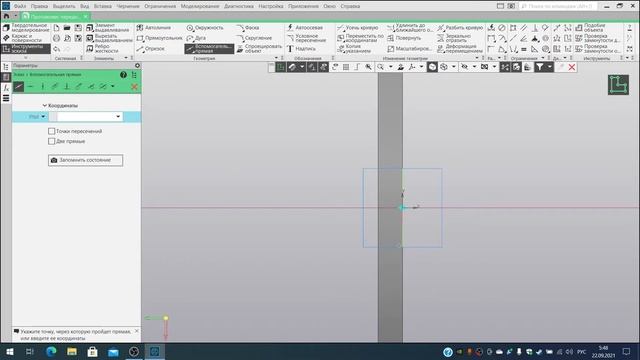Click Проверка замкнутости top button

[x=599, y=38]
